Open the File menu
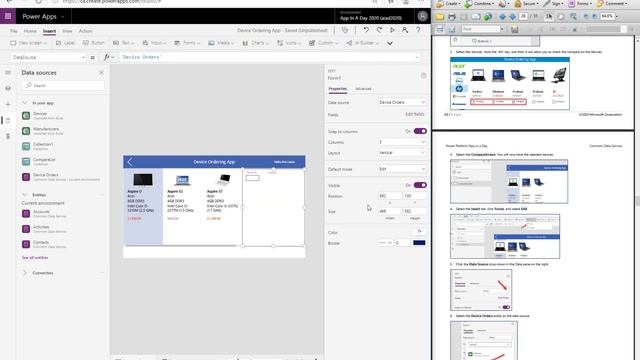 pyautogui.click(x=14, y=31)
